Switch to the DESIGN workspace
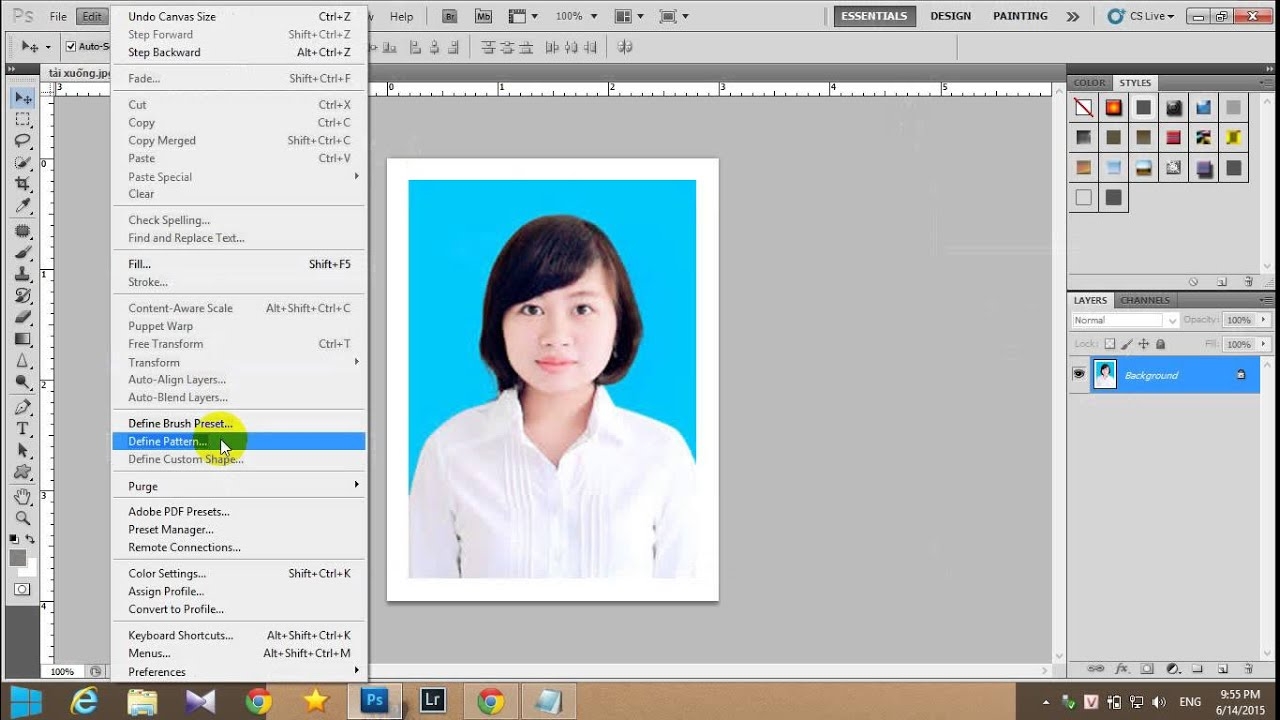 950,16
